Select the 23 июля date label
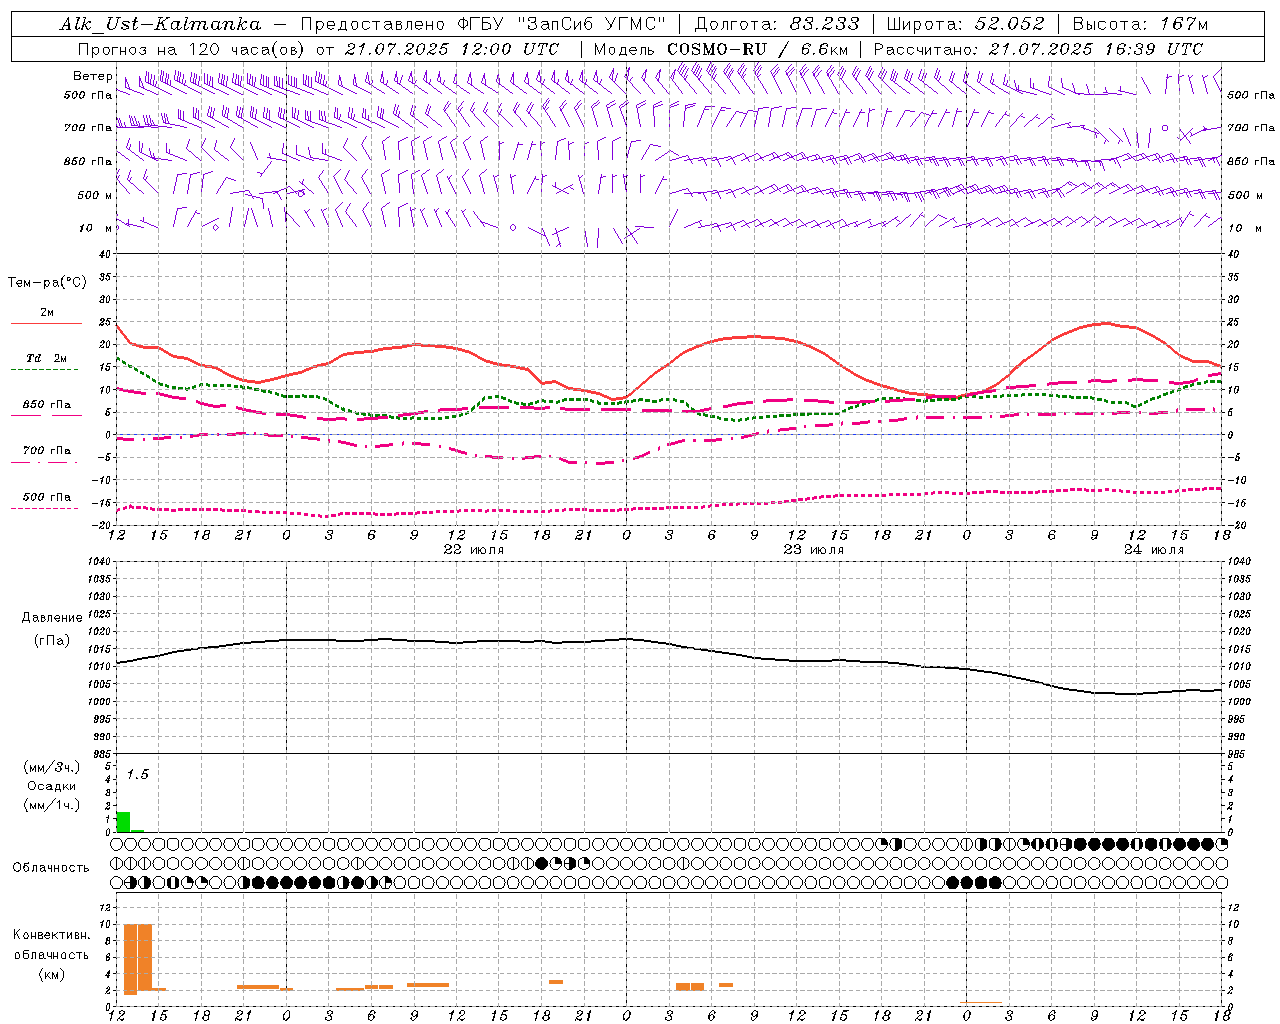This screenshot has height=1024, width=1280. [x=814, y=550]
